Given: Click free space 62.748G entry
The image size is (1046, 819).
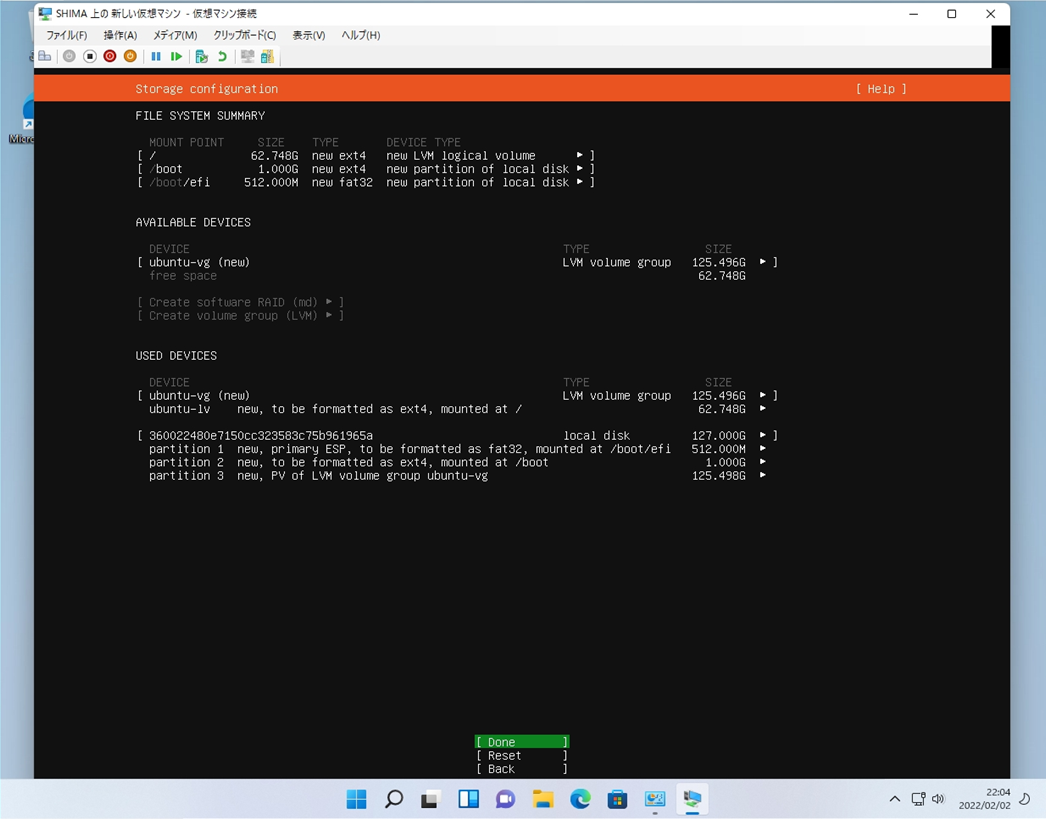Looking at the screenshot, I should pyautogui.click(x=447, y=275).
